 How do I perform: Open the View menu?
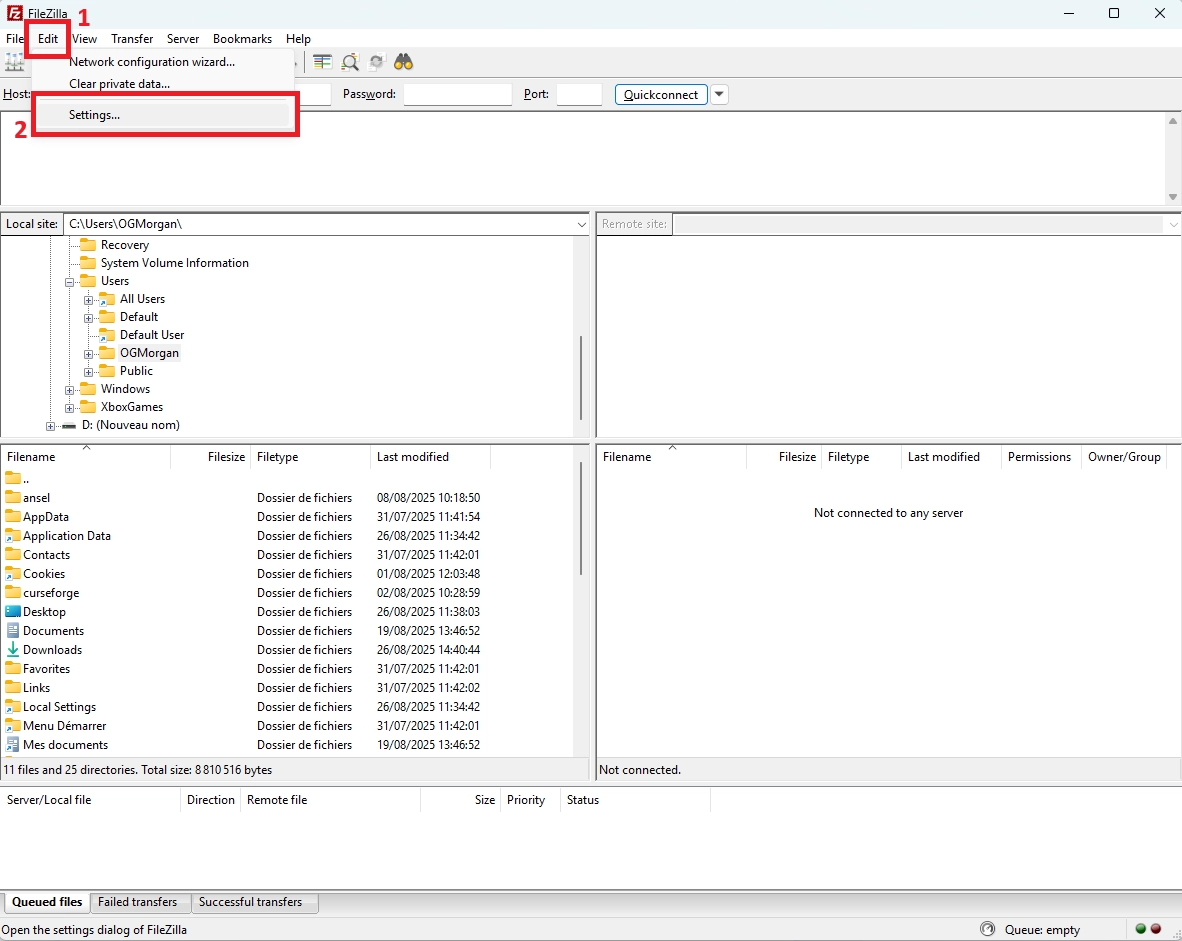(x=84, y=38)
